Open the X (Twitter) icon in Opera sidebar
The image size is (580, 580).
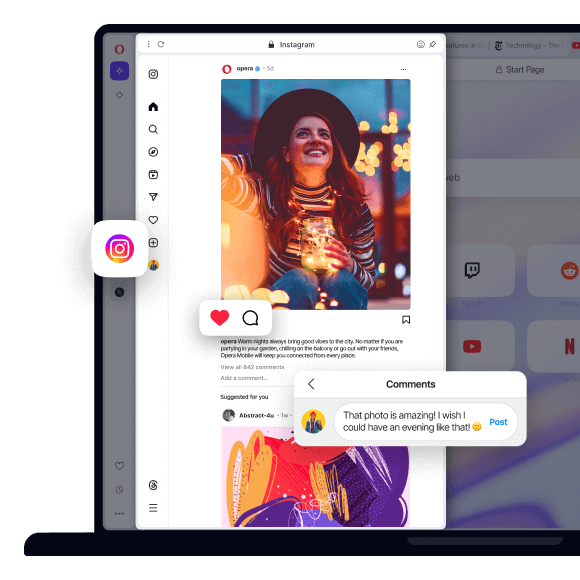119,292
